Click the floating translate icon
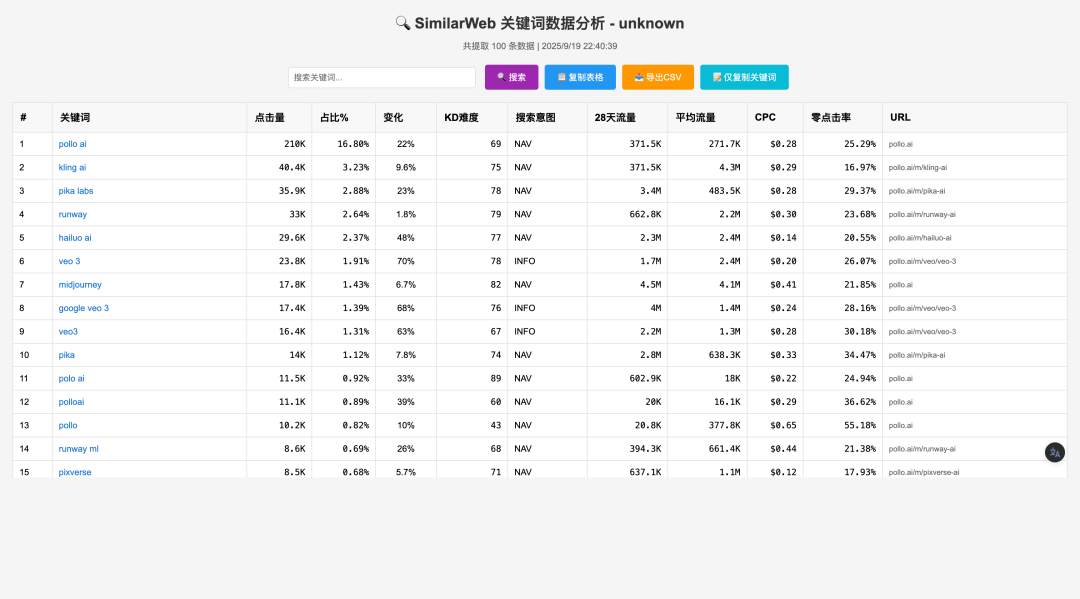Image resolution: width=1080 pixels, height=599 pixels. [x=1055, y=452]
